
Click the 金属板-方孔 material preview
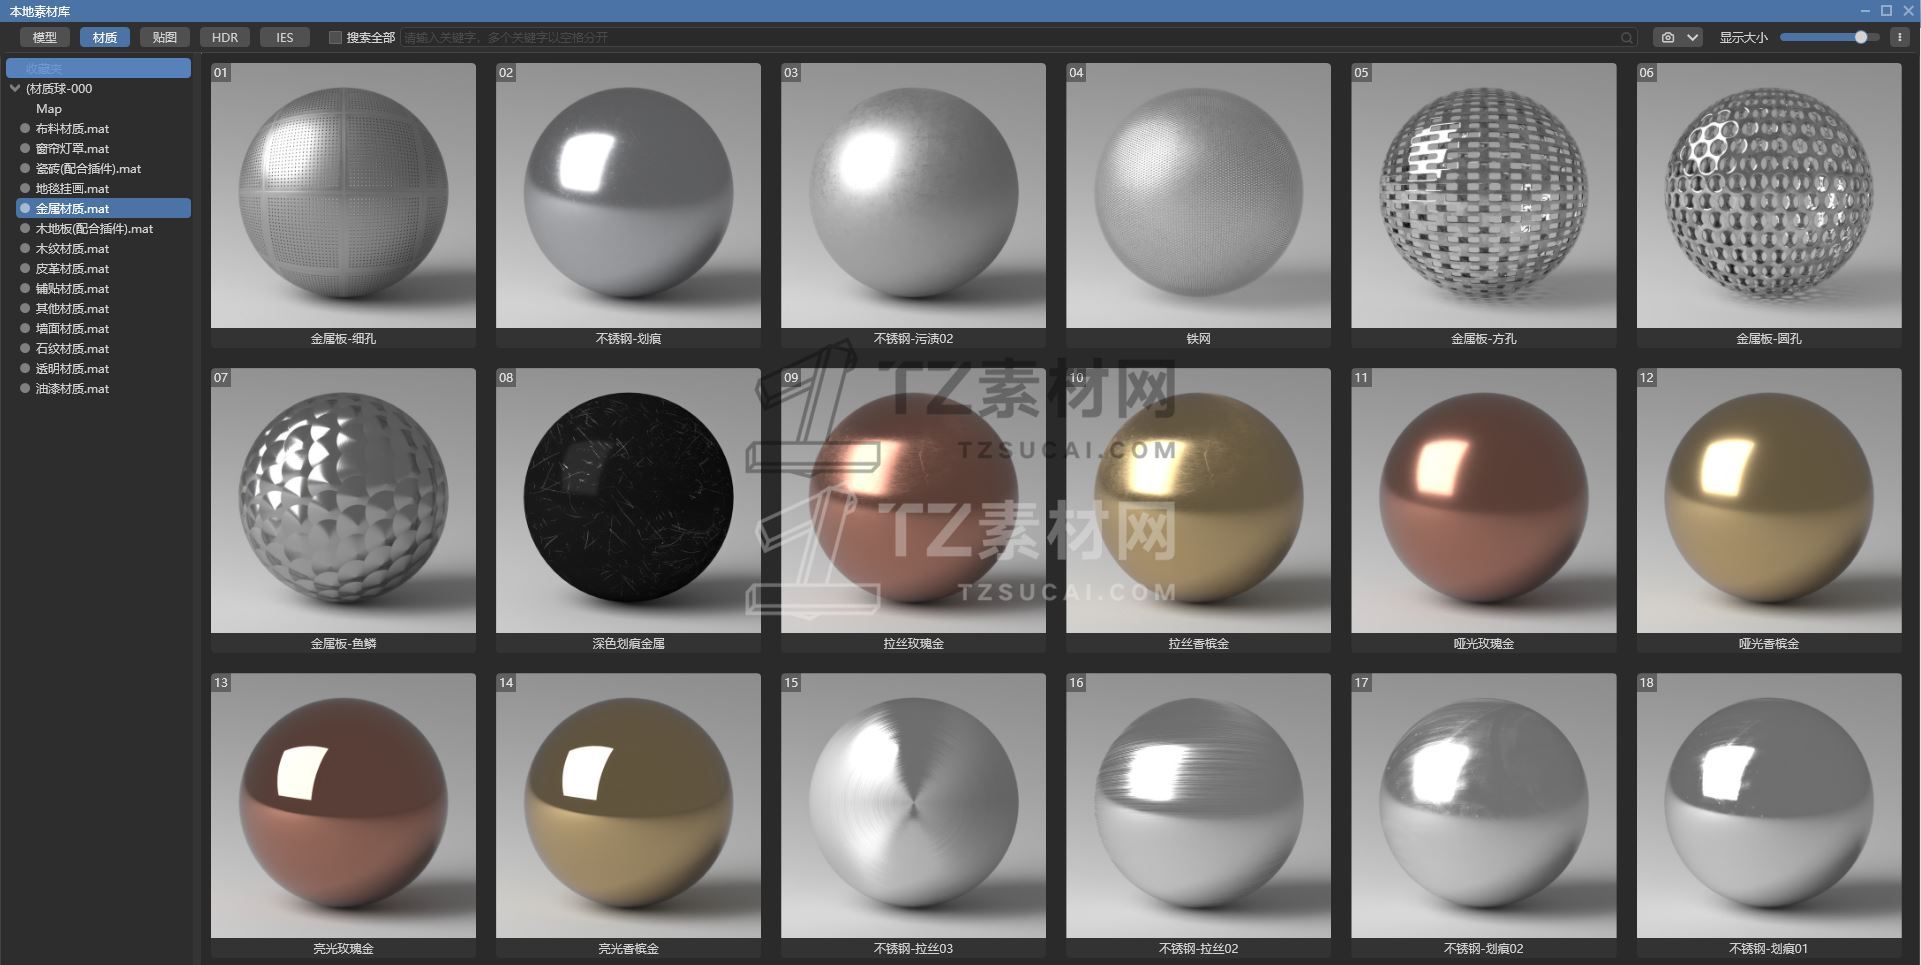[x=1484, y=196]
